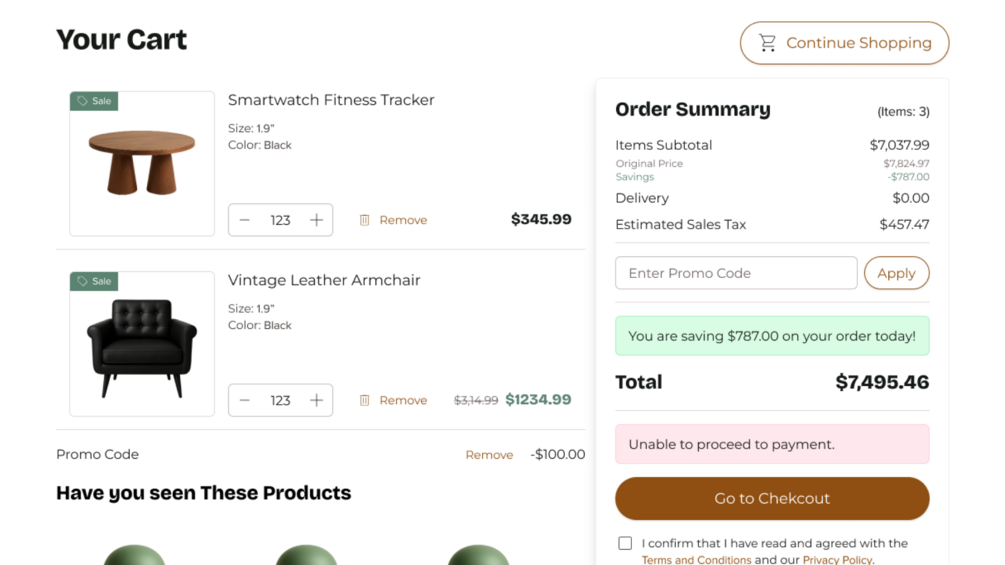Open the Vintage Leather Armchair product title
Screen dimensions: 1005x565
point(324,280)
